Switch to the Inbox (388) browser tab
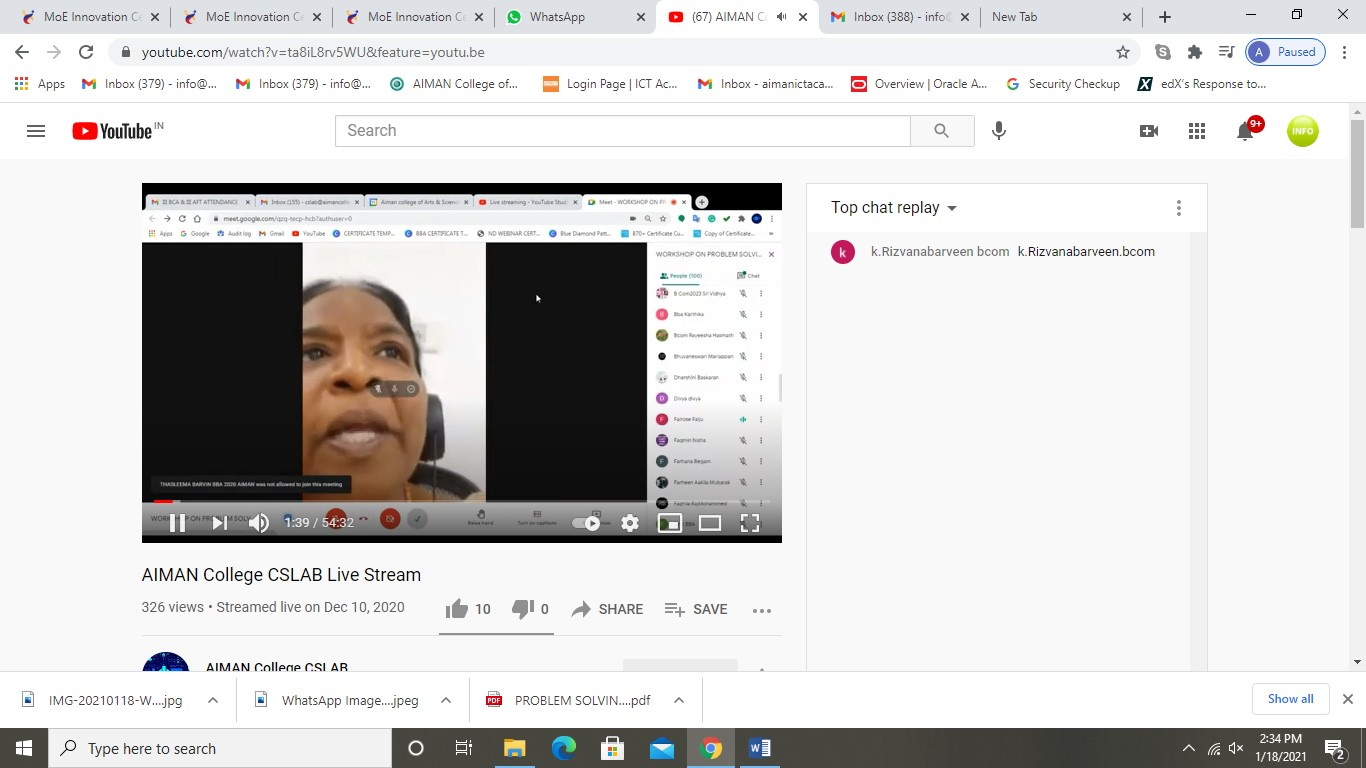The height and width of the screenshot is (768, 1366). coord(898,17)
